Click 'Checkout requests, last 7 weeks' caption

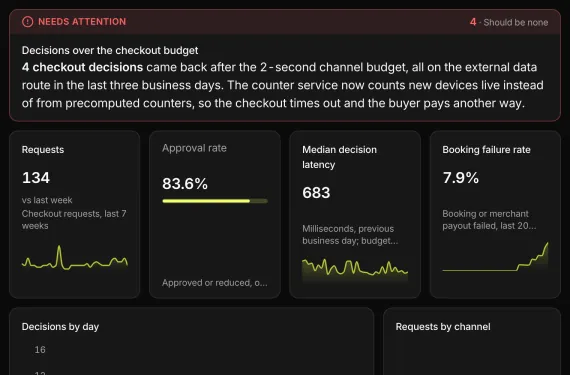tap(74, 219)
